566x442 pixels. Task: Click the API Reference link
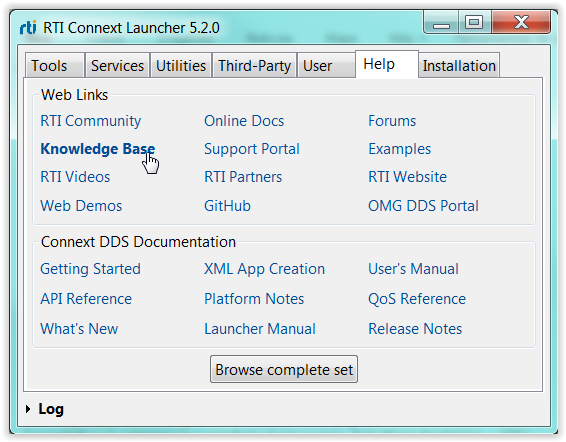click(x=86, y=299)
